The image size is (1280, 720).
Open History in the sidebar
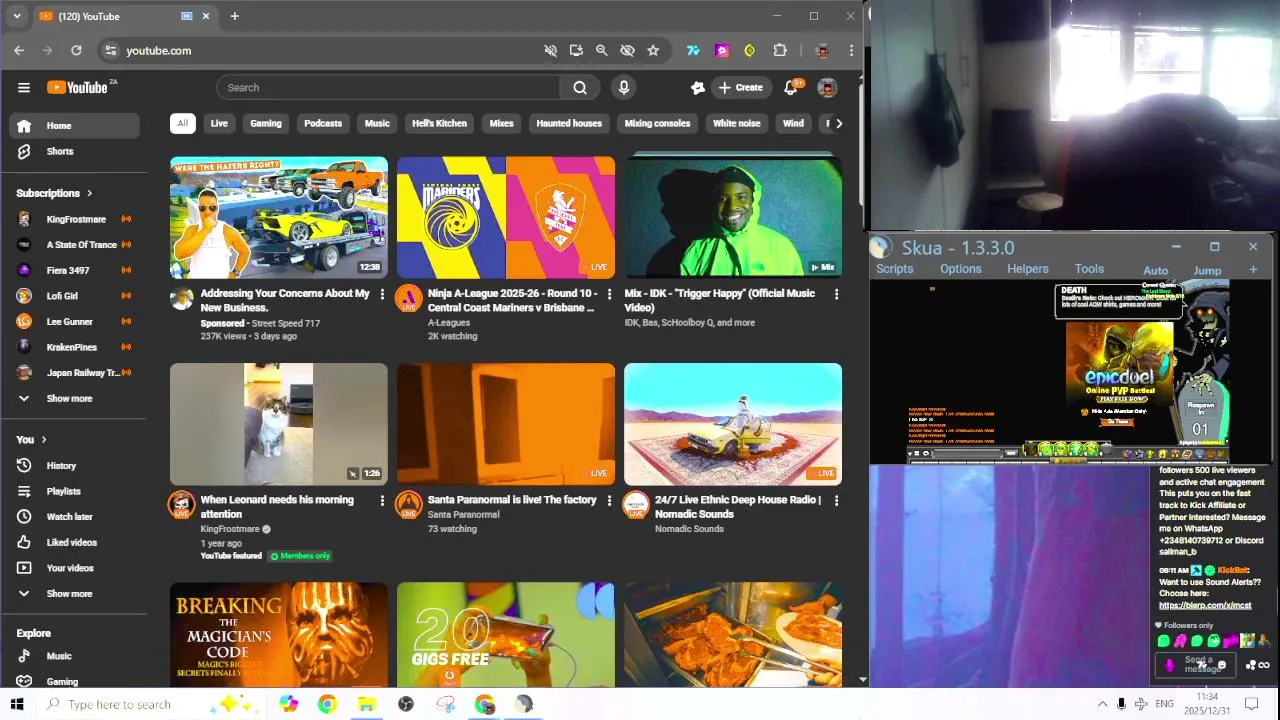click(75, 466)
